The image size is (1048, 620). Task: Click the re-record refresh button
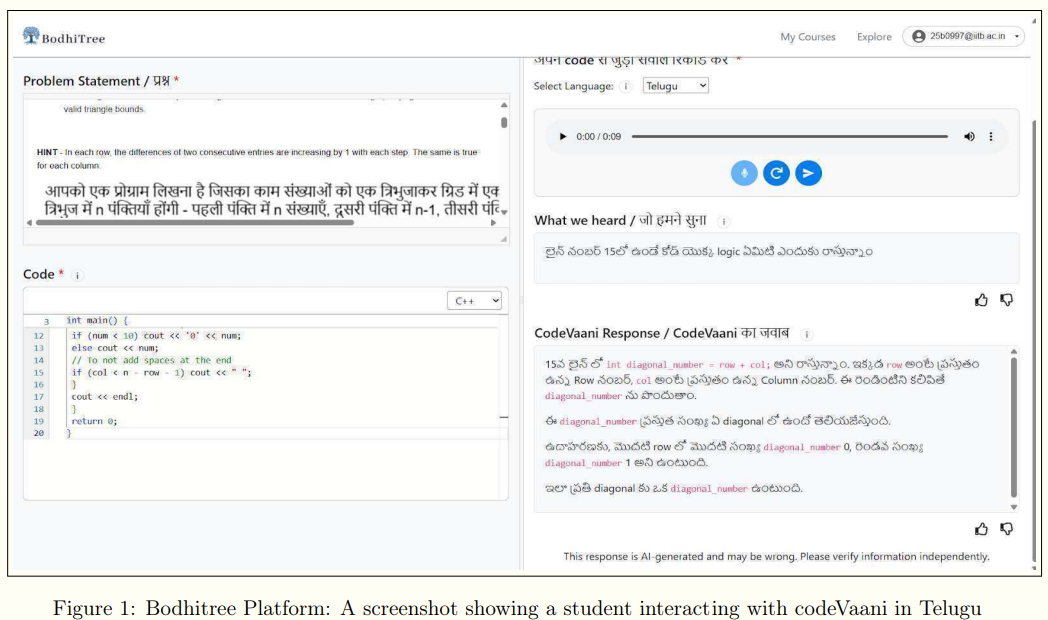(776, 173)
